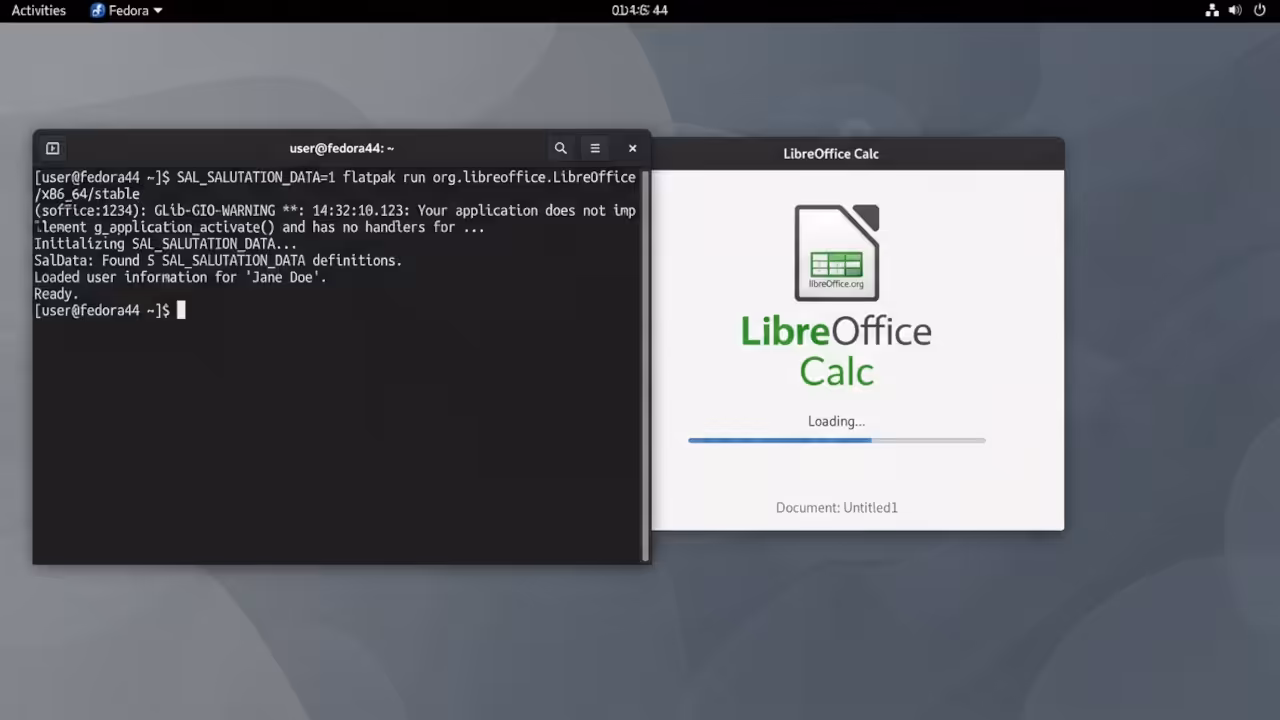The width and height of the screenshot is (1280, 720).
Task: Click the loading progress bar
Action: point(837,440)
